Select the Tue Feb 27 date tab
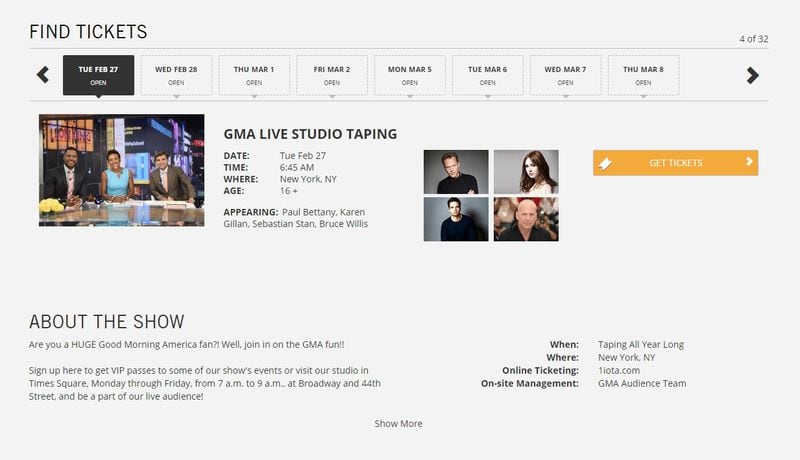The width and height of the screenshot is (800, 460). pyautogui.click(x=98, y=75)
